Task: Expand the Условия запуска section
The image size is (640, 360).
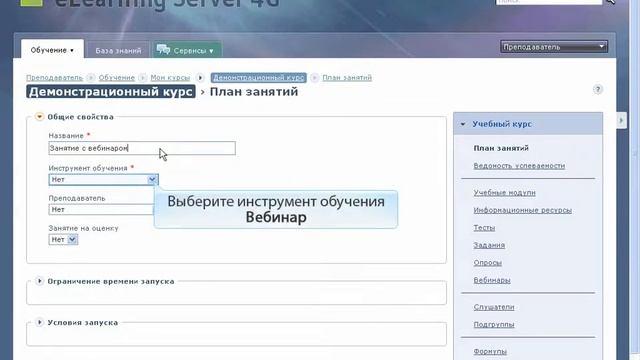Action: point(39,322)
